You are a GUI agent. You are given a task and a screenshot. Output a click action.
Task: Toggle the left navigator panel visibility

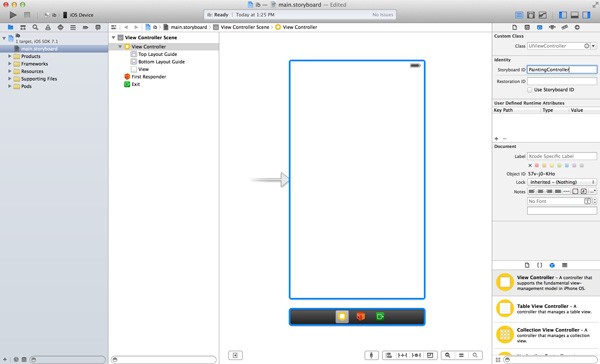tap(562, 15)
